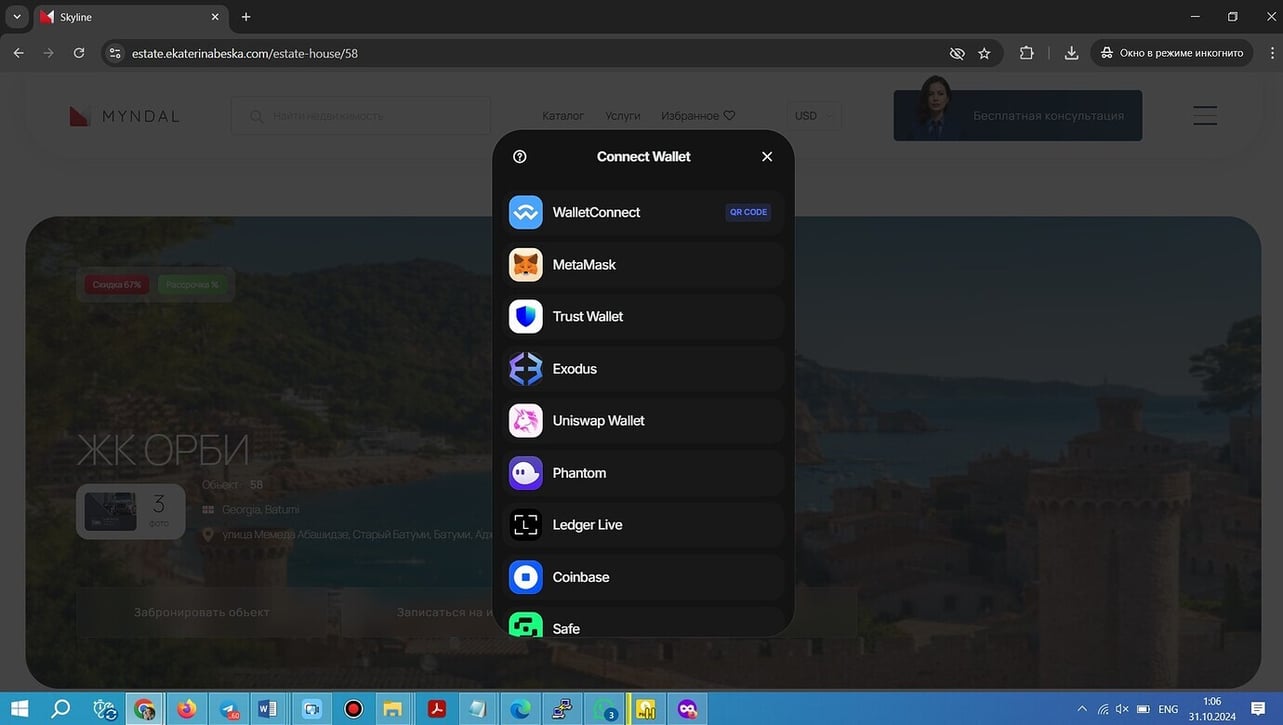The height and width of the screenshot is (725, 1283).
Task: Pick Trust Wallet shield icon
Action: pos(526,317)
